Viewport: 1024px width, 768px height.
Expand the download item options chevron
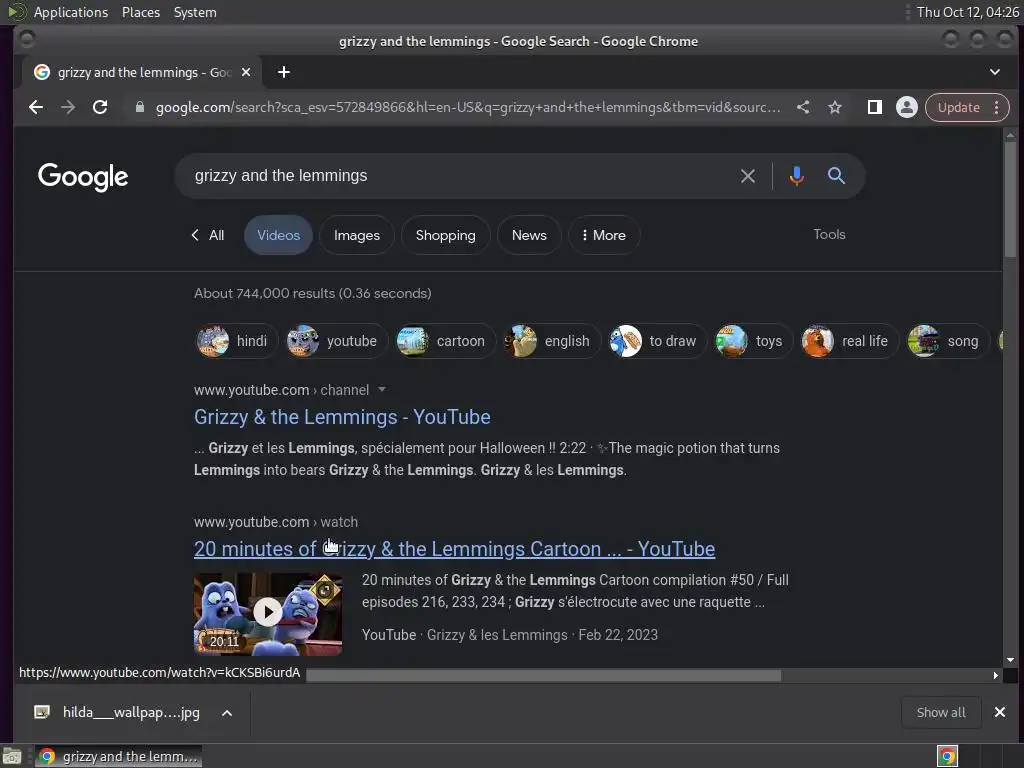point(227,712)
